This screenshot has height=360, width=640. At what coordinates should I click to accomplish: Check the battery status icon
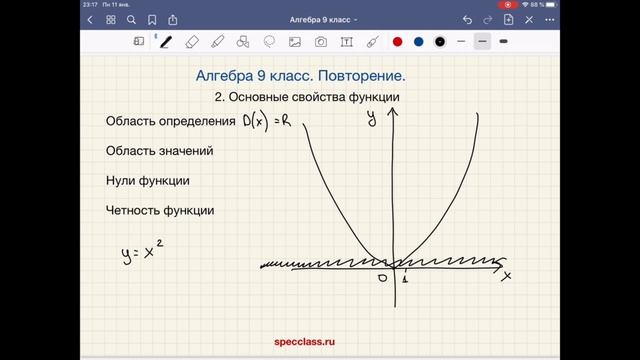[551, 4]
